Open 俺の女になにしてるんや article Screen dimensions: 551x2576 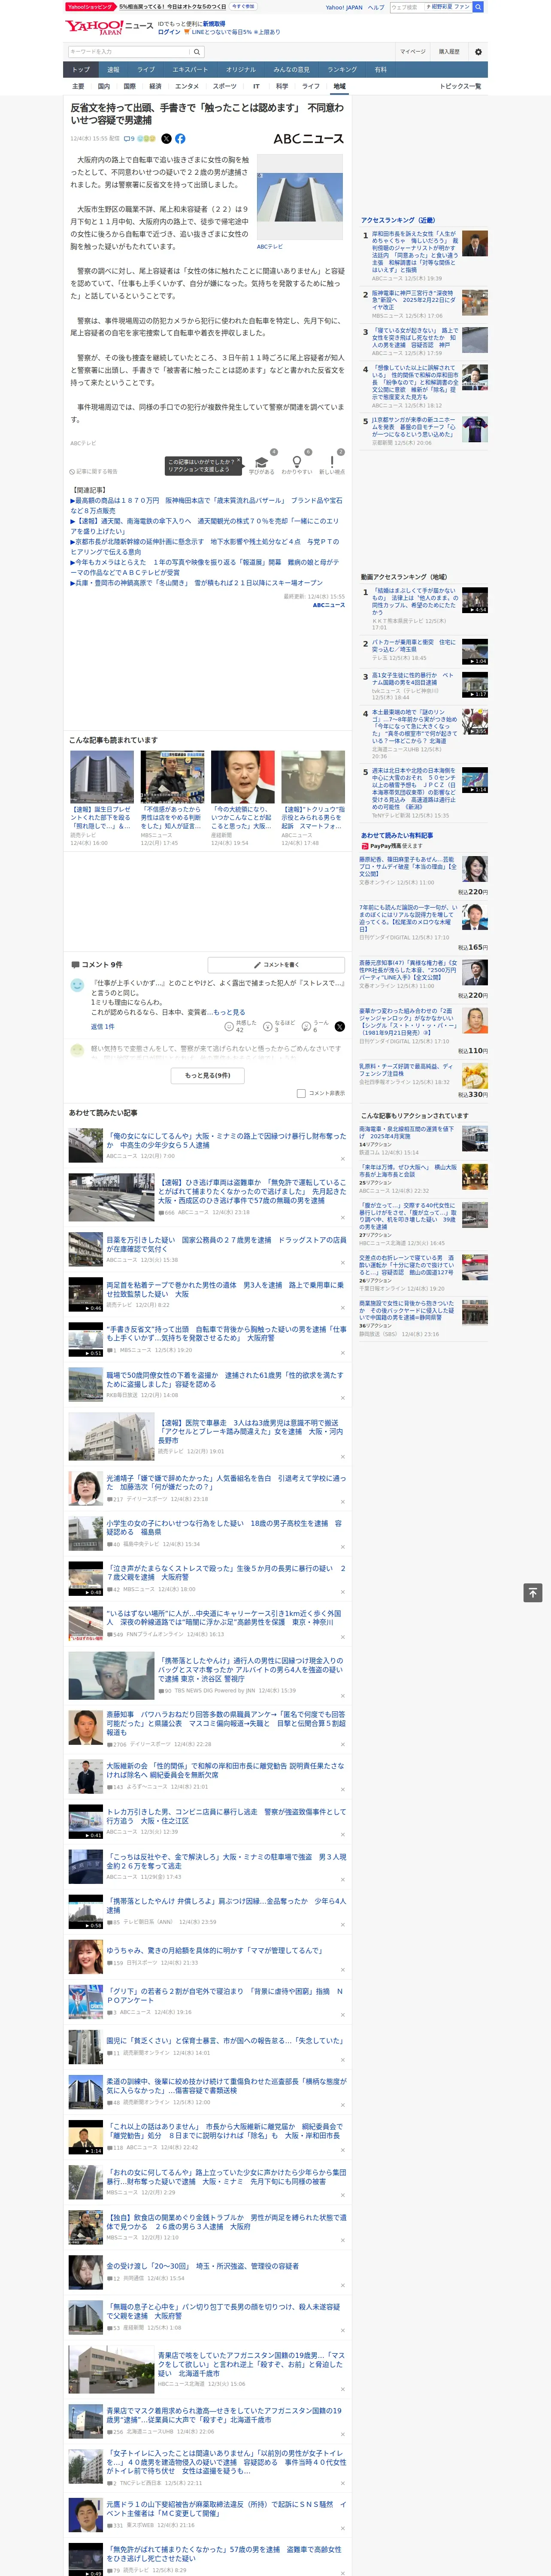pos(226,1141)
